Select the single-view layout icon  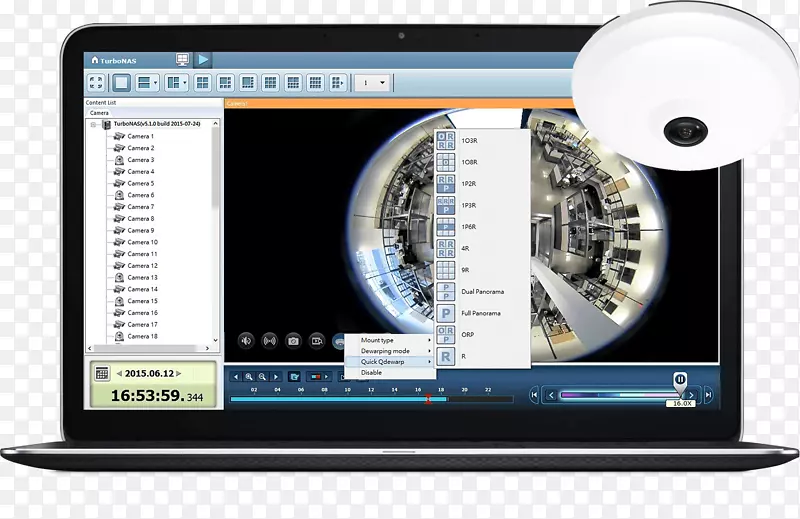pyautogui.click(x=122, y=83)
